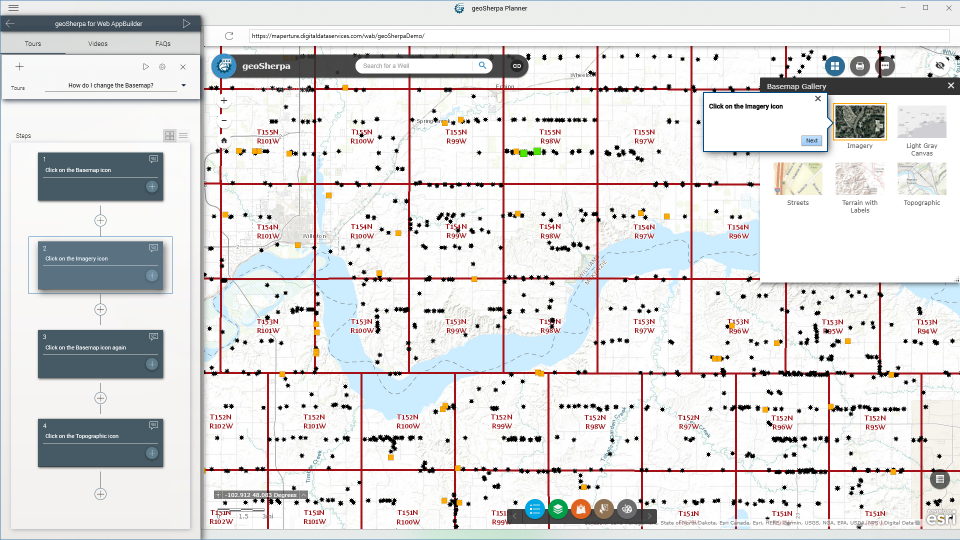This screenshot has height=540, width=960.
Task: Click the map zoom in plus button
Action: coord(224,101)
